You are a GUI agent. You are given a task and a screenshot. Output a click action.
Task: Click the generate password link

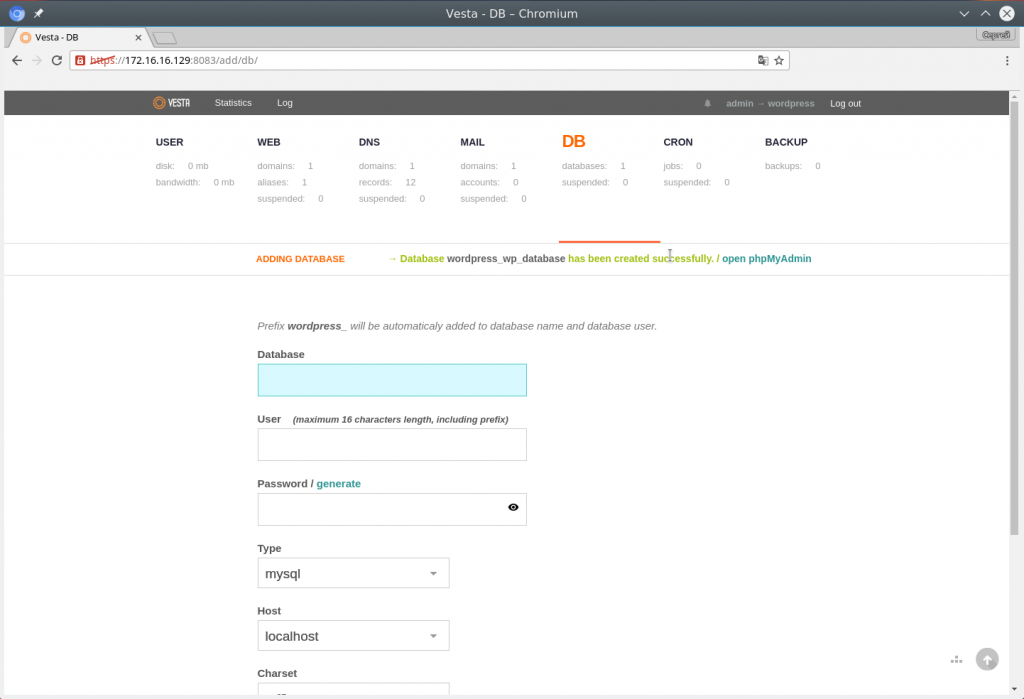click(338, 484)
